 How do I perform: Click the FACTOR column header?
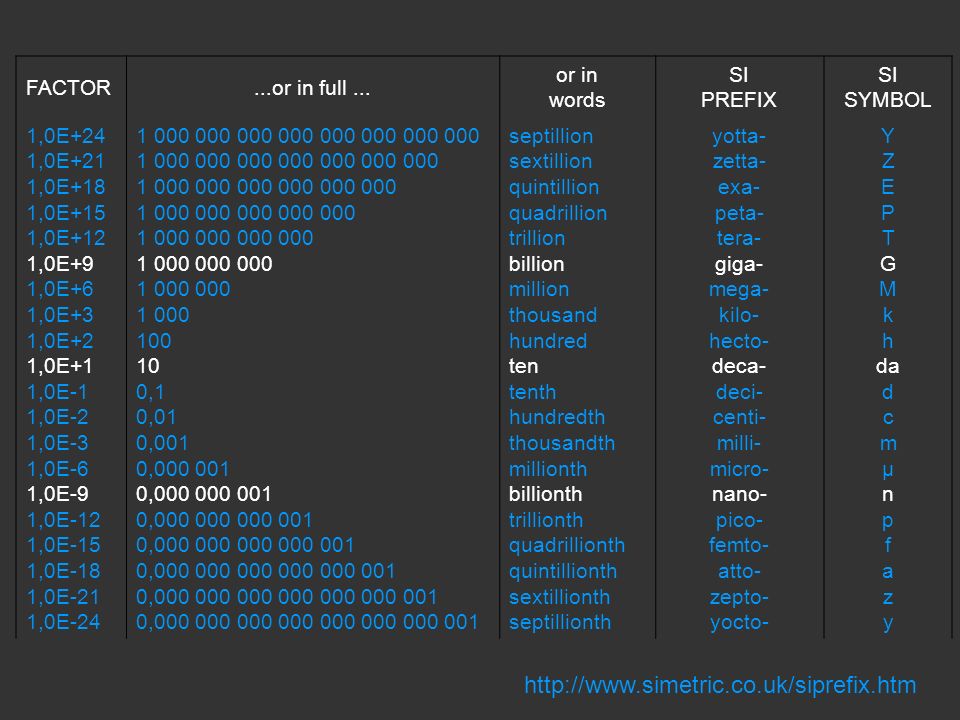point(69,88)
